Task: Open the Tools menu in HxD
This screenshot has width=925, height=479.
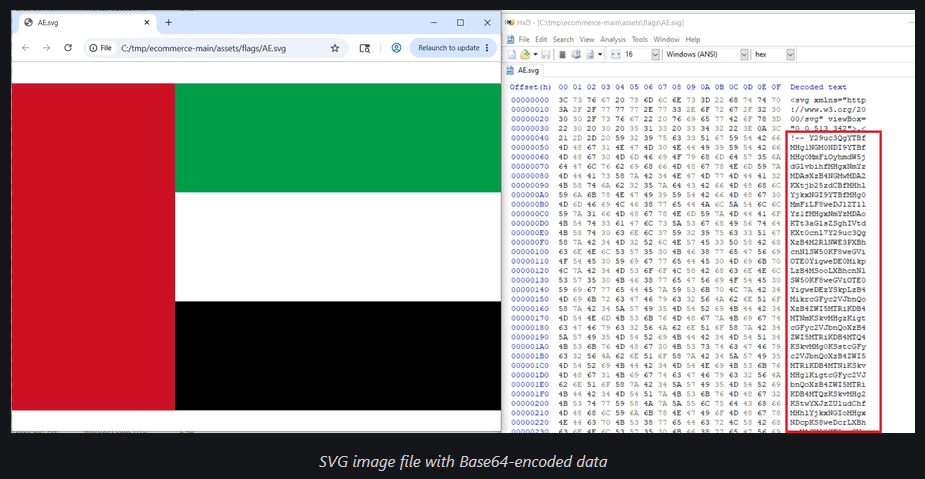Action: coord(639,40)
